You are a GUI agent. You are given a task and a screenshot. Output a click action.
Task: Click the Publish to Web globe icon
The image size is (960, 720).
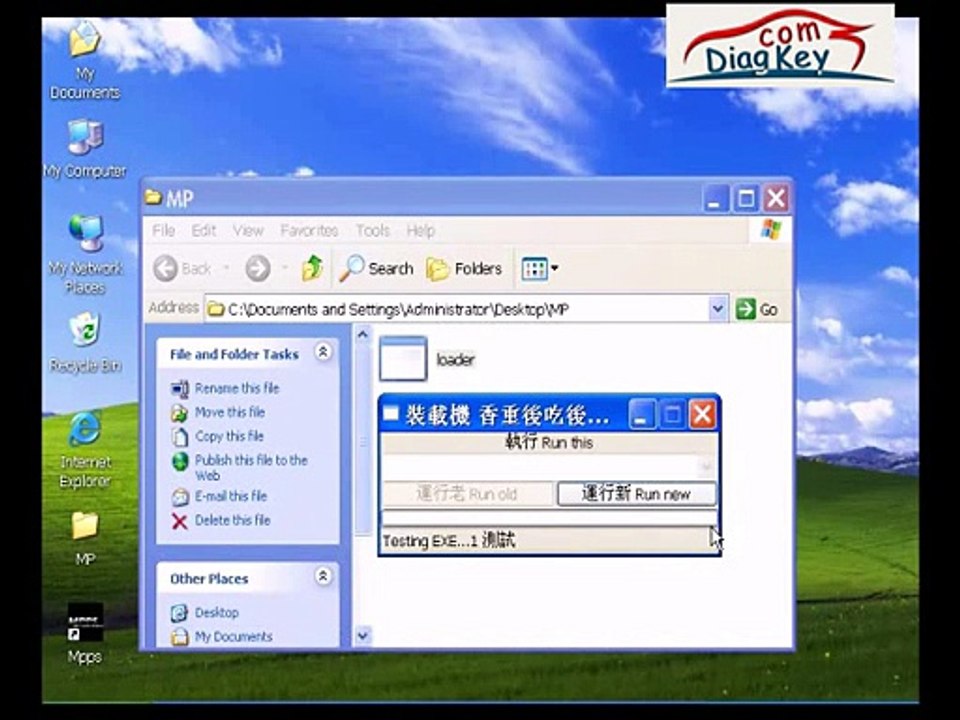pyautogui.click(x=180, y=461)
